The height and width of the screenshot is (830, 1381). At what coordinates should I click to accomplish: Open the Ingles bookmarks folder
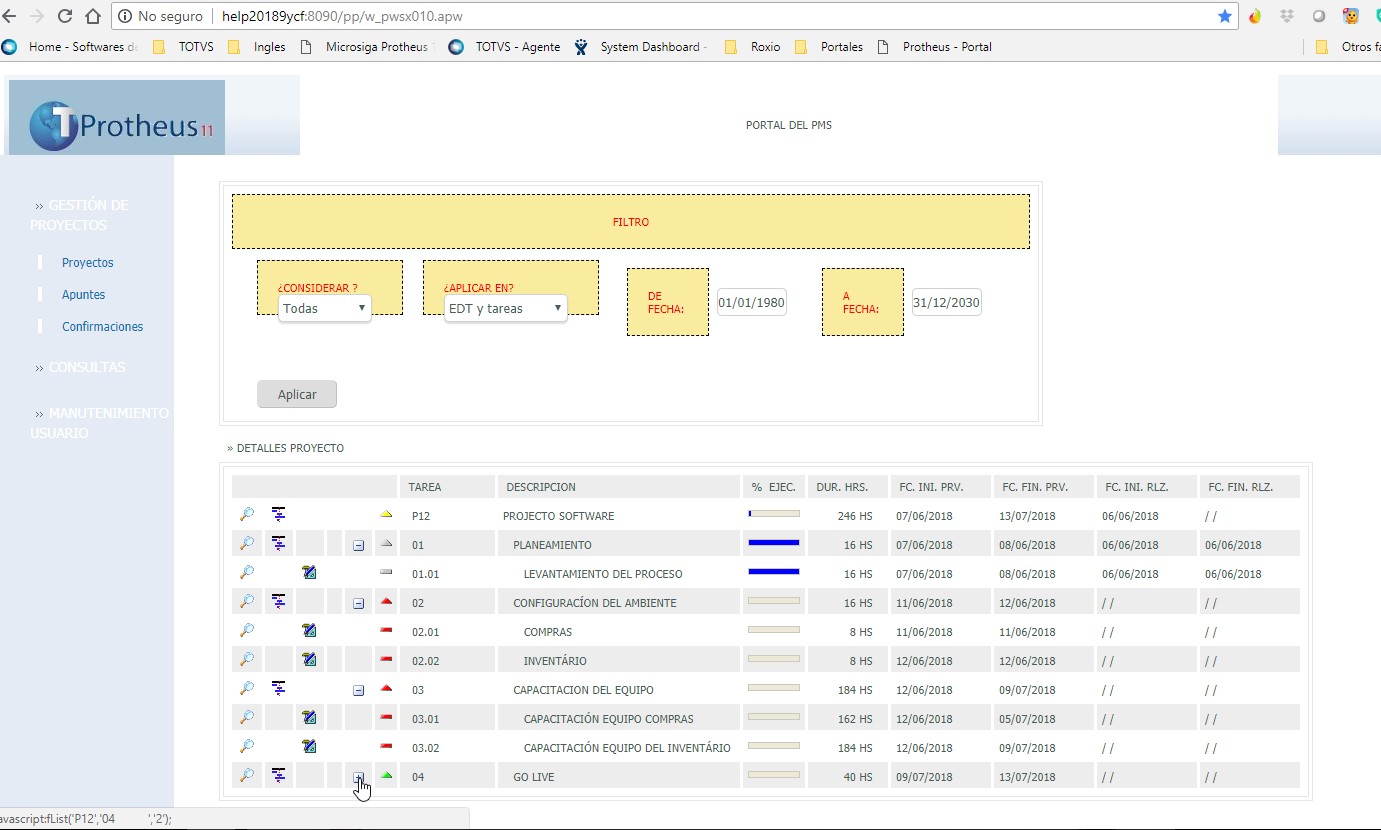[258, 47]
